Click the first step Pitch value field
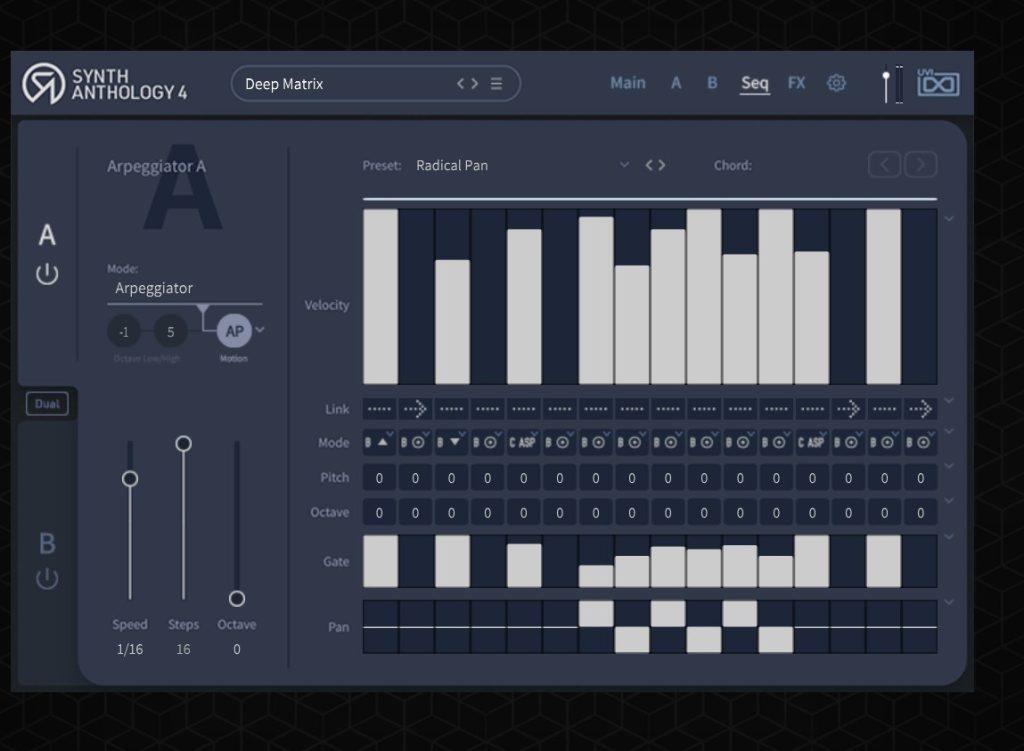 coord(379,479)
